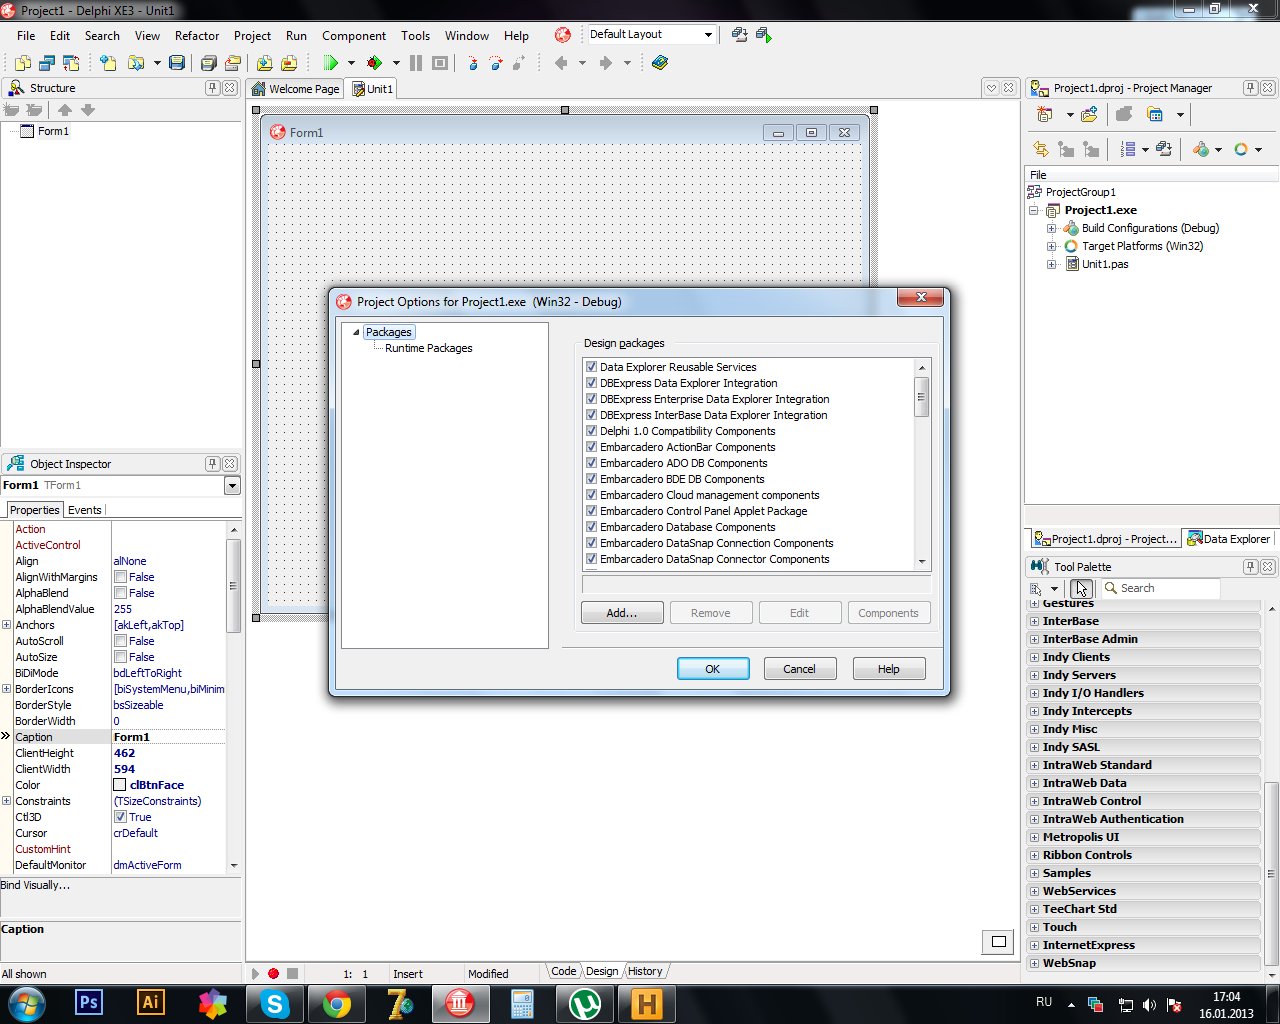Click the Sync icon in Project Manager

1041,149
